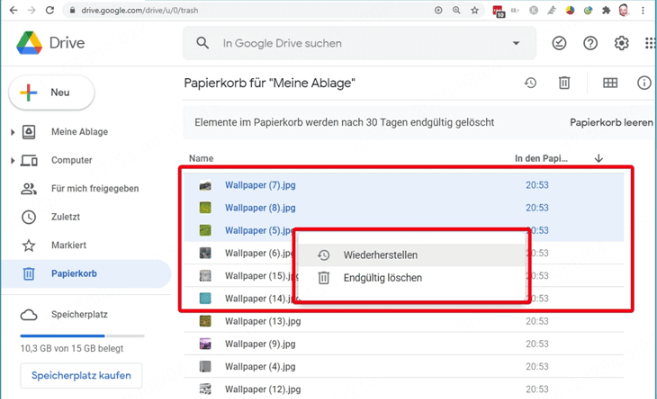Image resolution: width=657 pixels, height=399 pixels.
Task: Switch to grid layout view
Action: pyautogui.click(x=610, y=83)
